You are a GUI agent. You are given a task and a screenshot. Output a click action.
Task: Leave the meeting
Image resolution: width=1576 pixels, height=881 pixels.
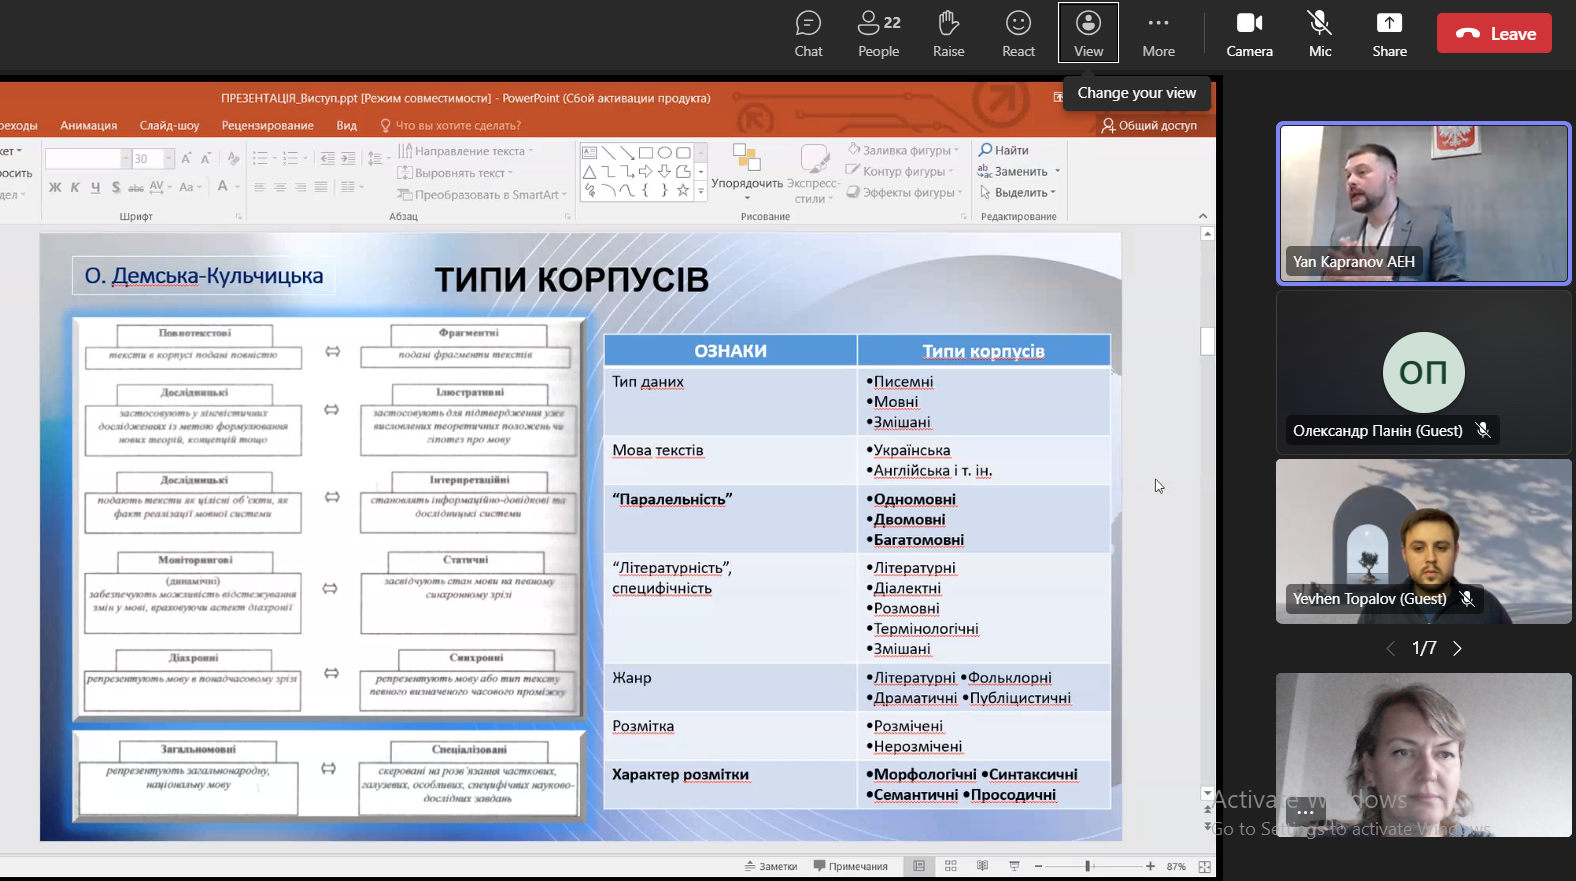[1494, 33]
